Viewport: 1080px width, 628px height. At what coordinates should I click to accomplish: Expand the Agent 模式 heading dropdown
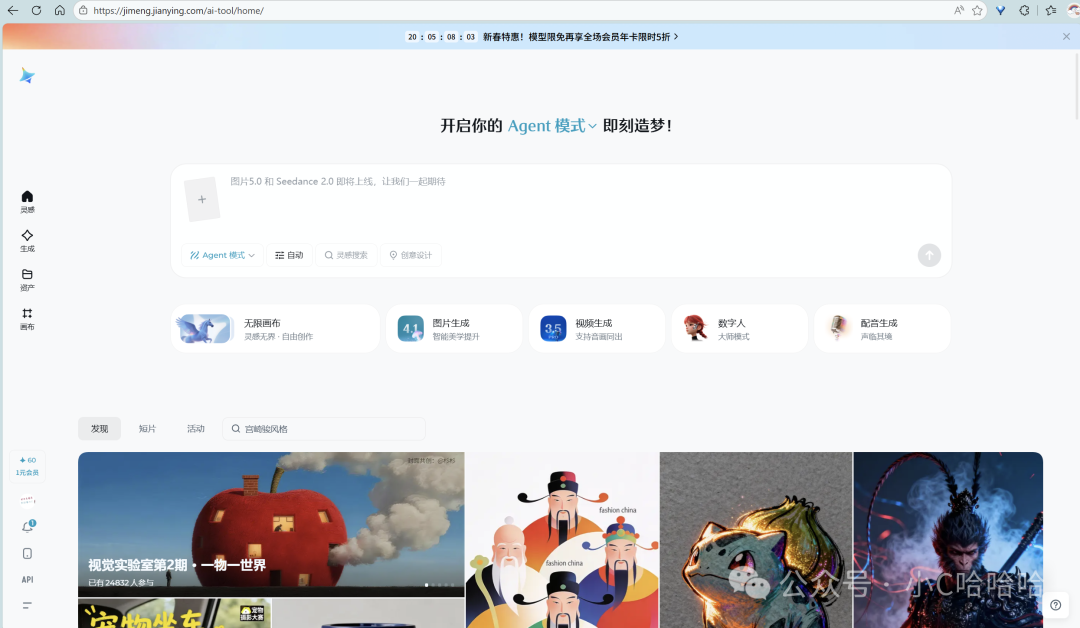point(552,125)
